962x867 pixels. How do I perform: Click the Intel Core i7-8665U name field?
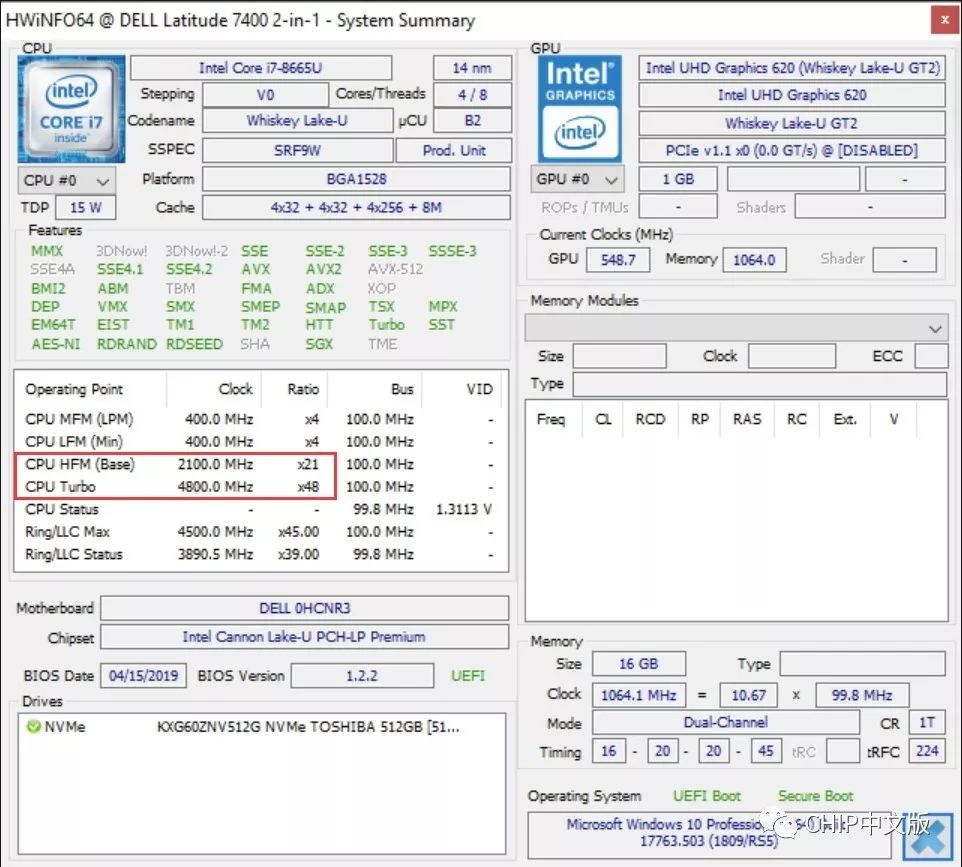[261, 67]
